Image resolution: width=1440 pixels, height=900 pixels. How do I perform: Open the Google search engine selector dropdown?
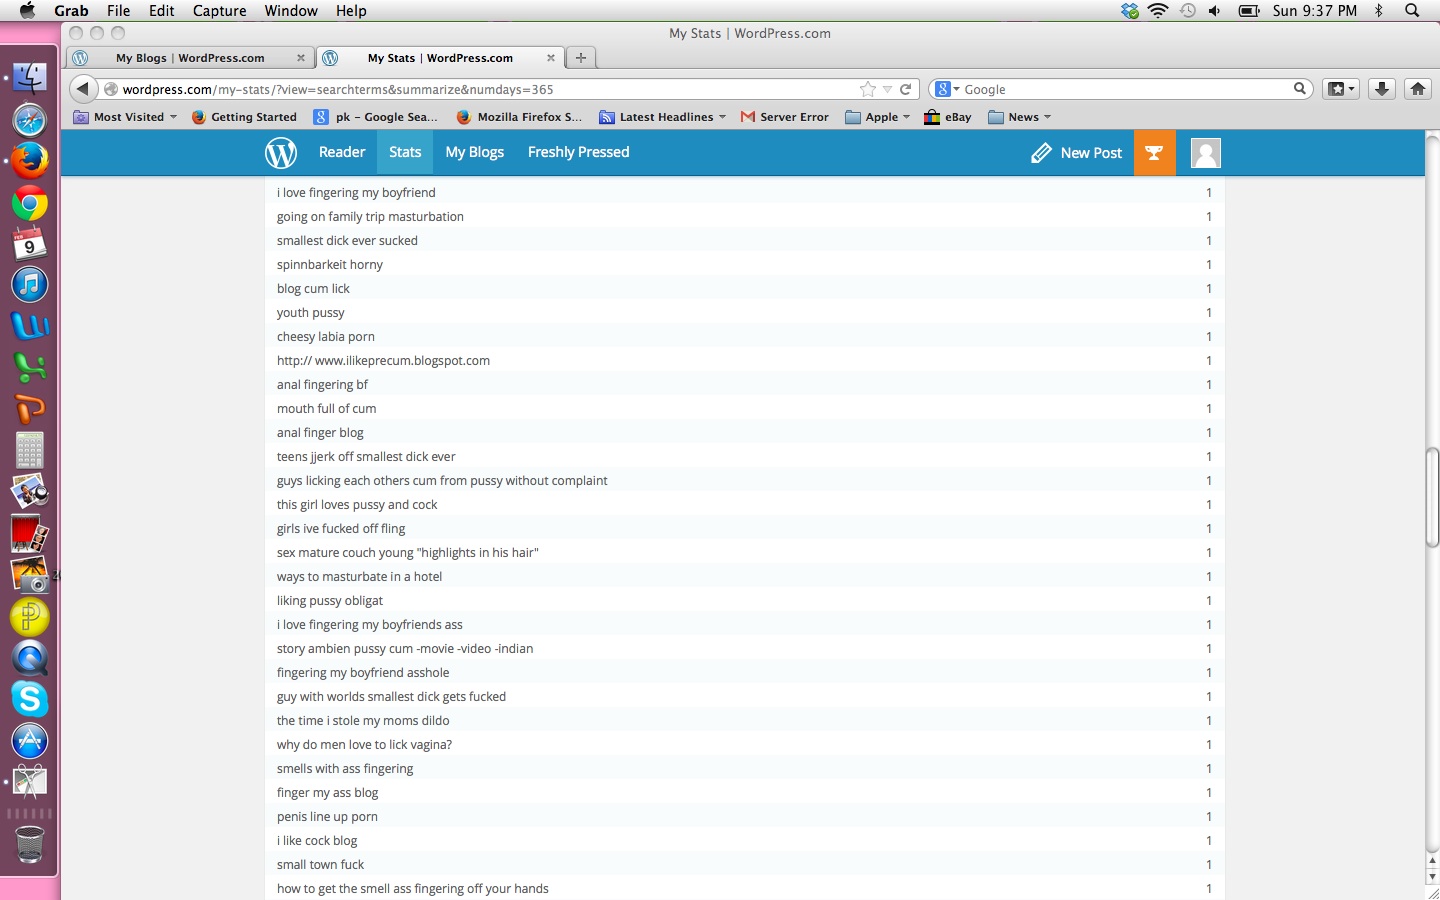pos(947,89)
